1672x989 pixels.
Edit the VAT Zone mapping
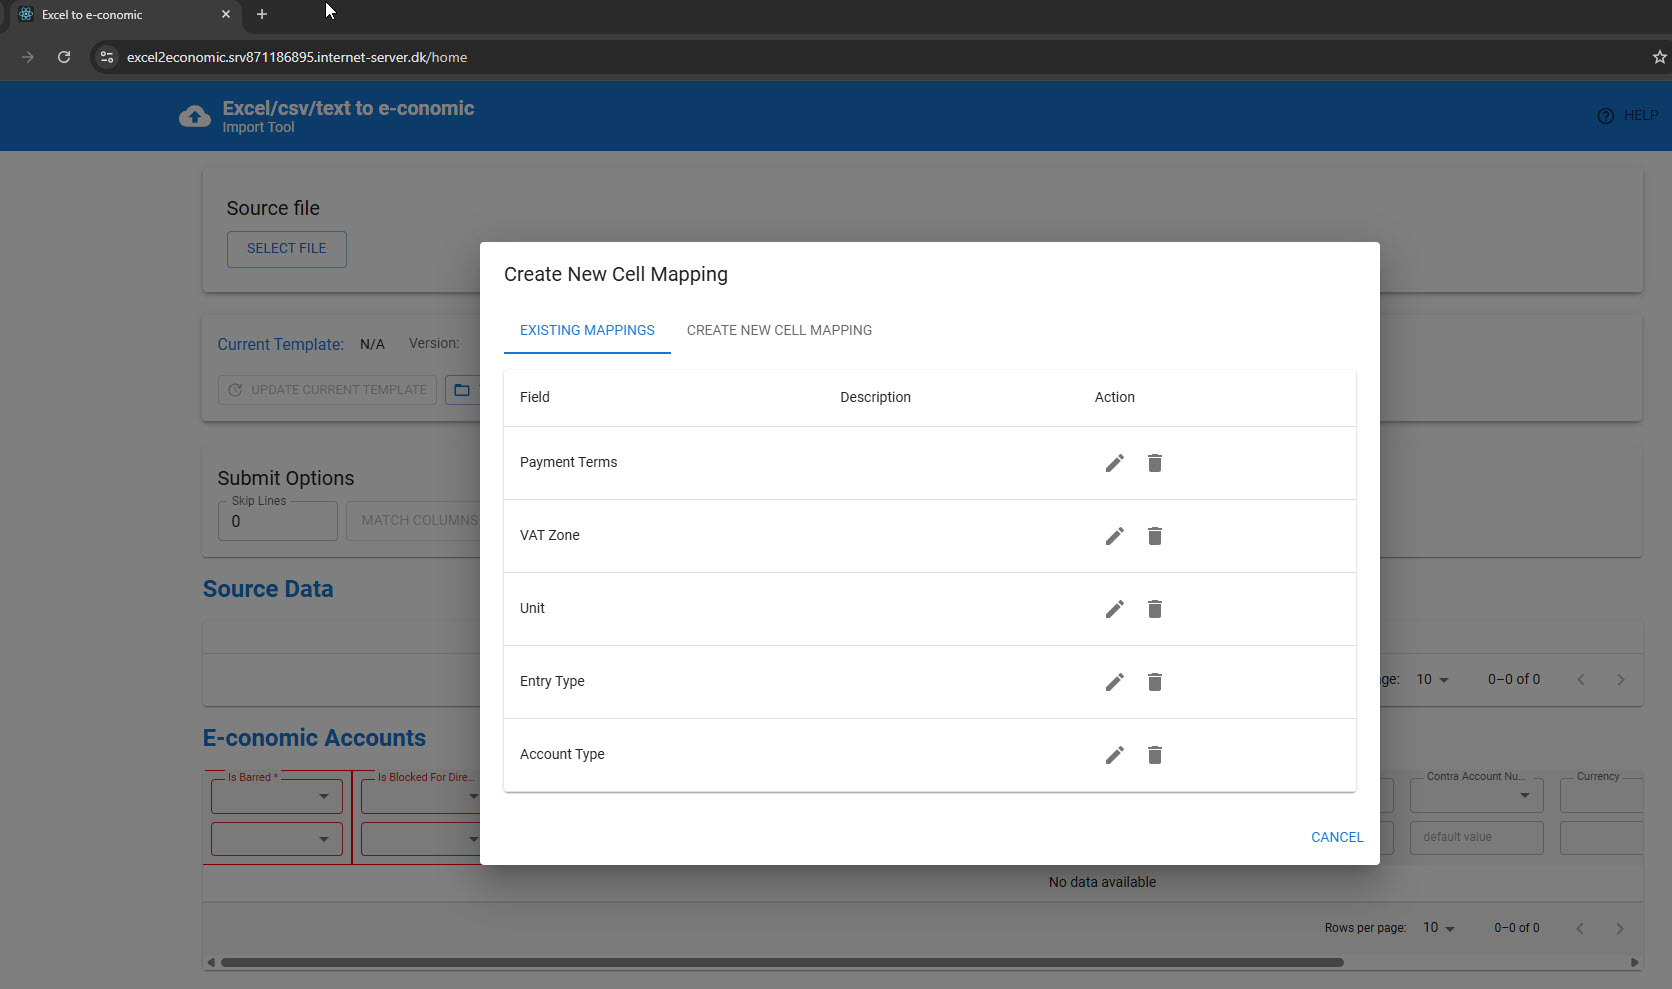(1115, 536)
